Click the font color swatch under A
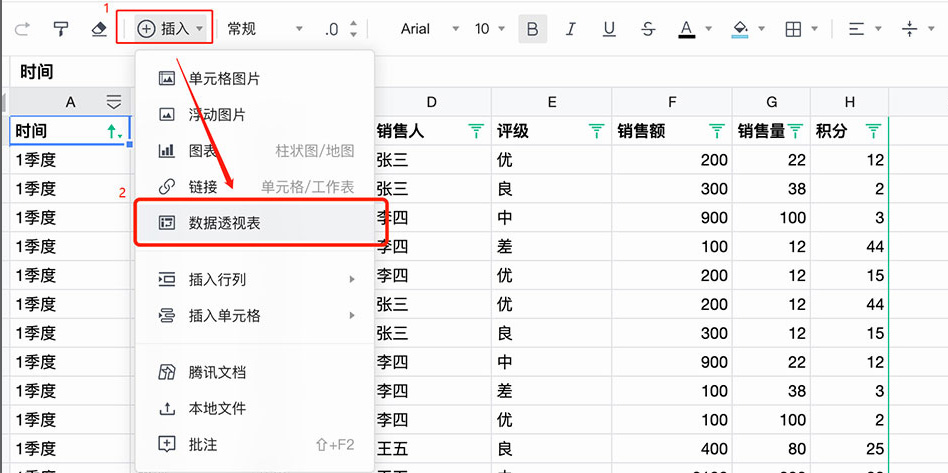 point(687,37)
